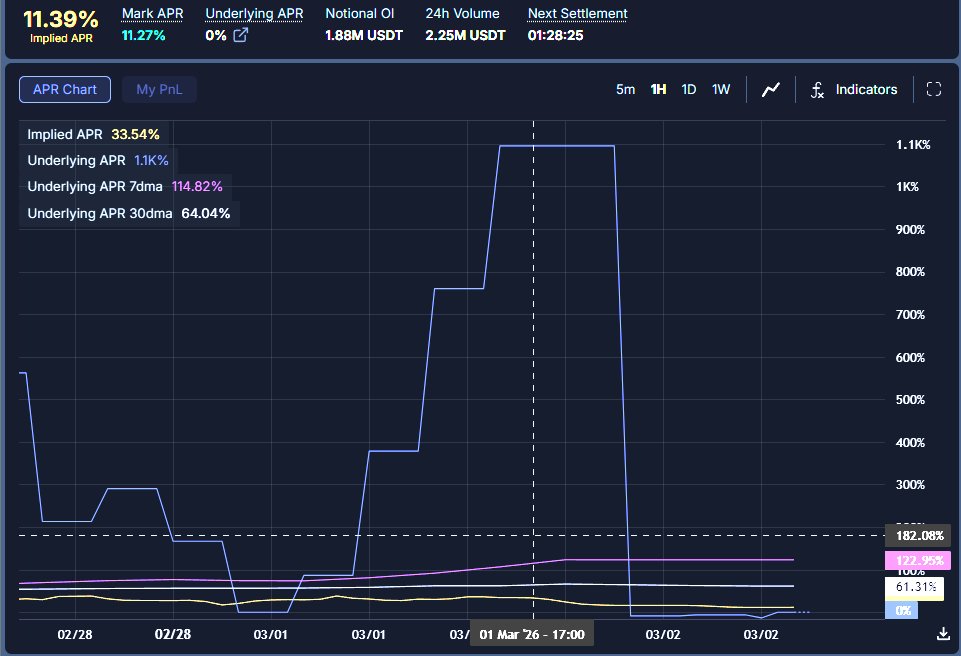961x656 pixels.
Task: Click the Implied APR legend entry
Action: [93, 134]
